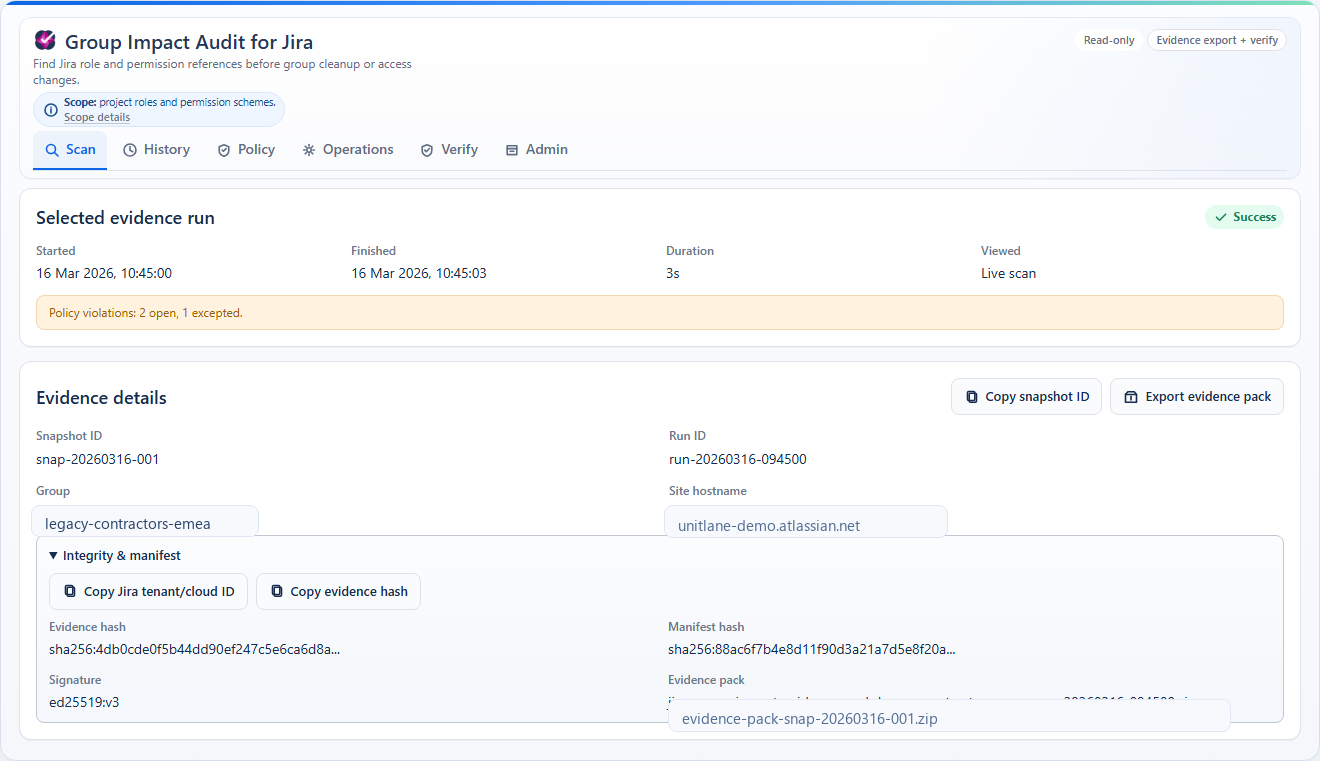
Task: Click the info icon in the Scope banner
Action: 50,110
